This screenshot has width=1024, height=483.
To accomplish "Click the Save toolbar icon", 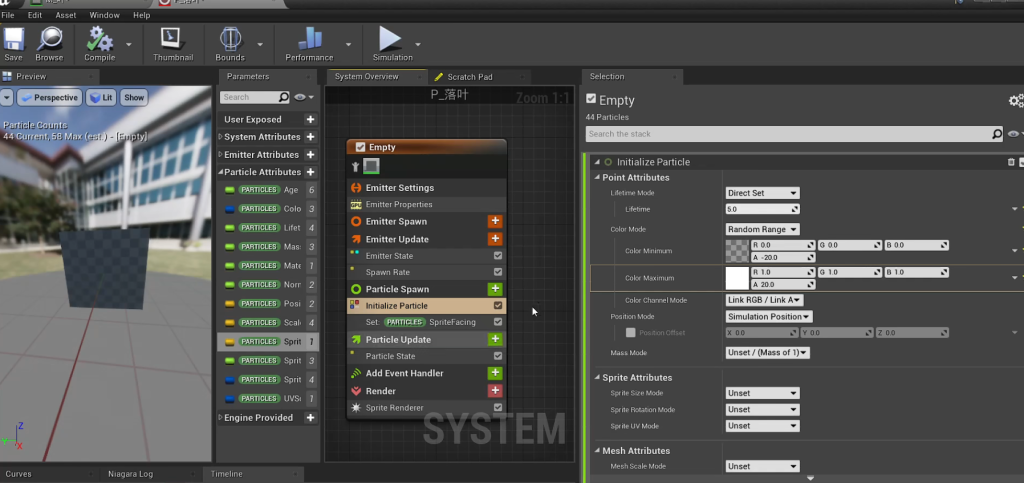I will [13, 40].
